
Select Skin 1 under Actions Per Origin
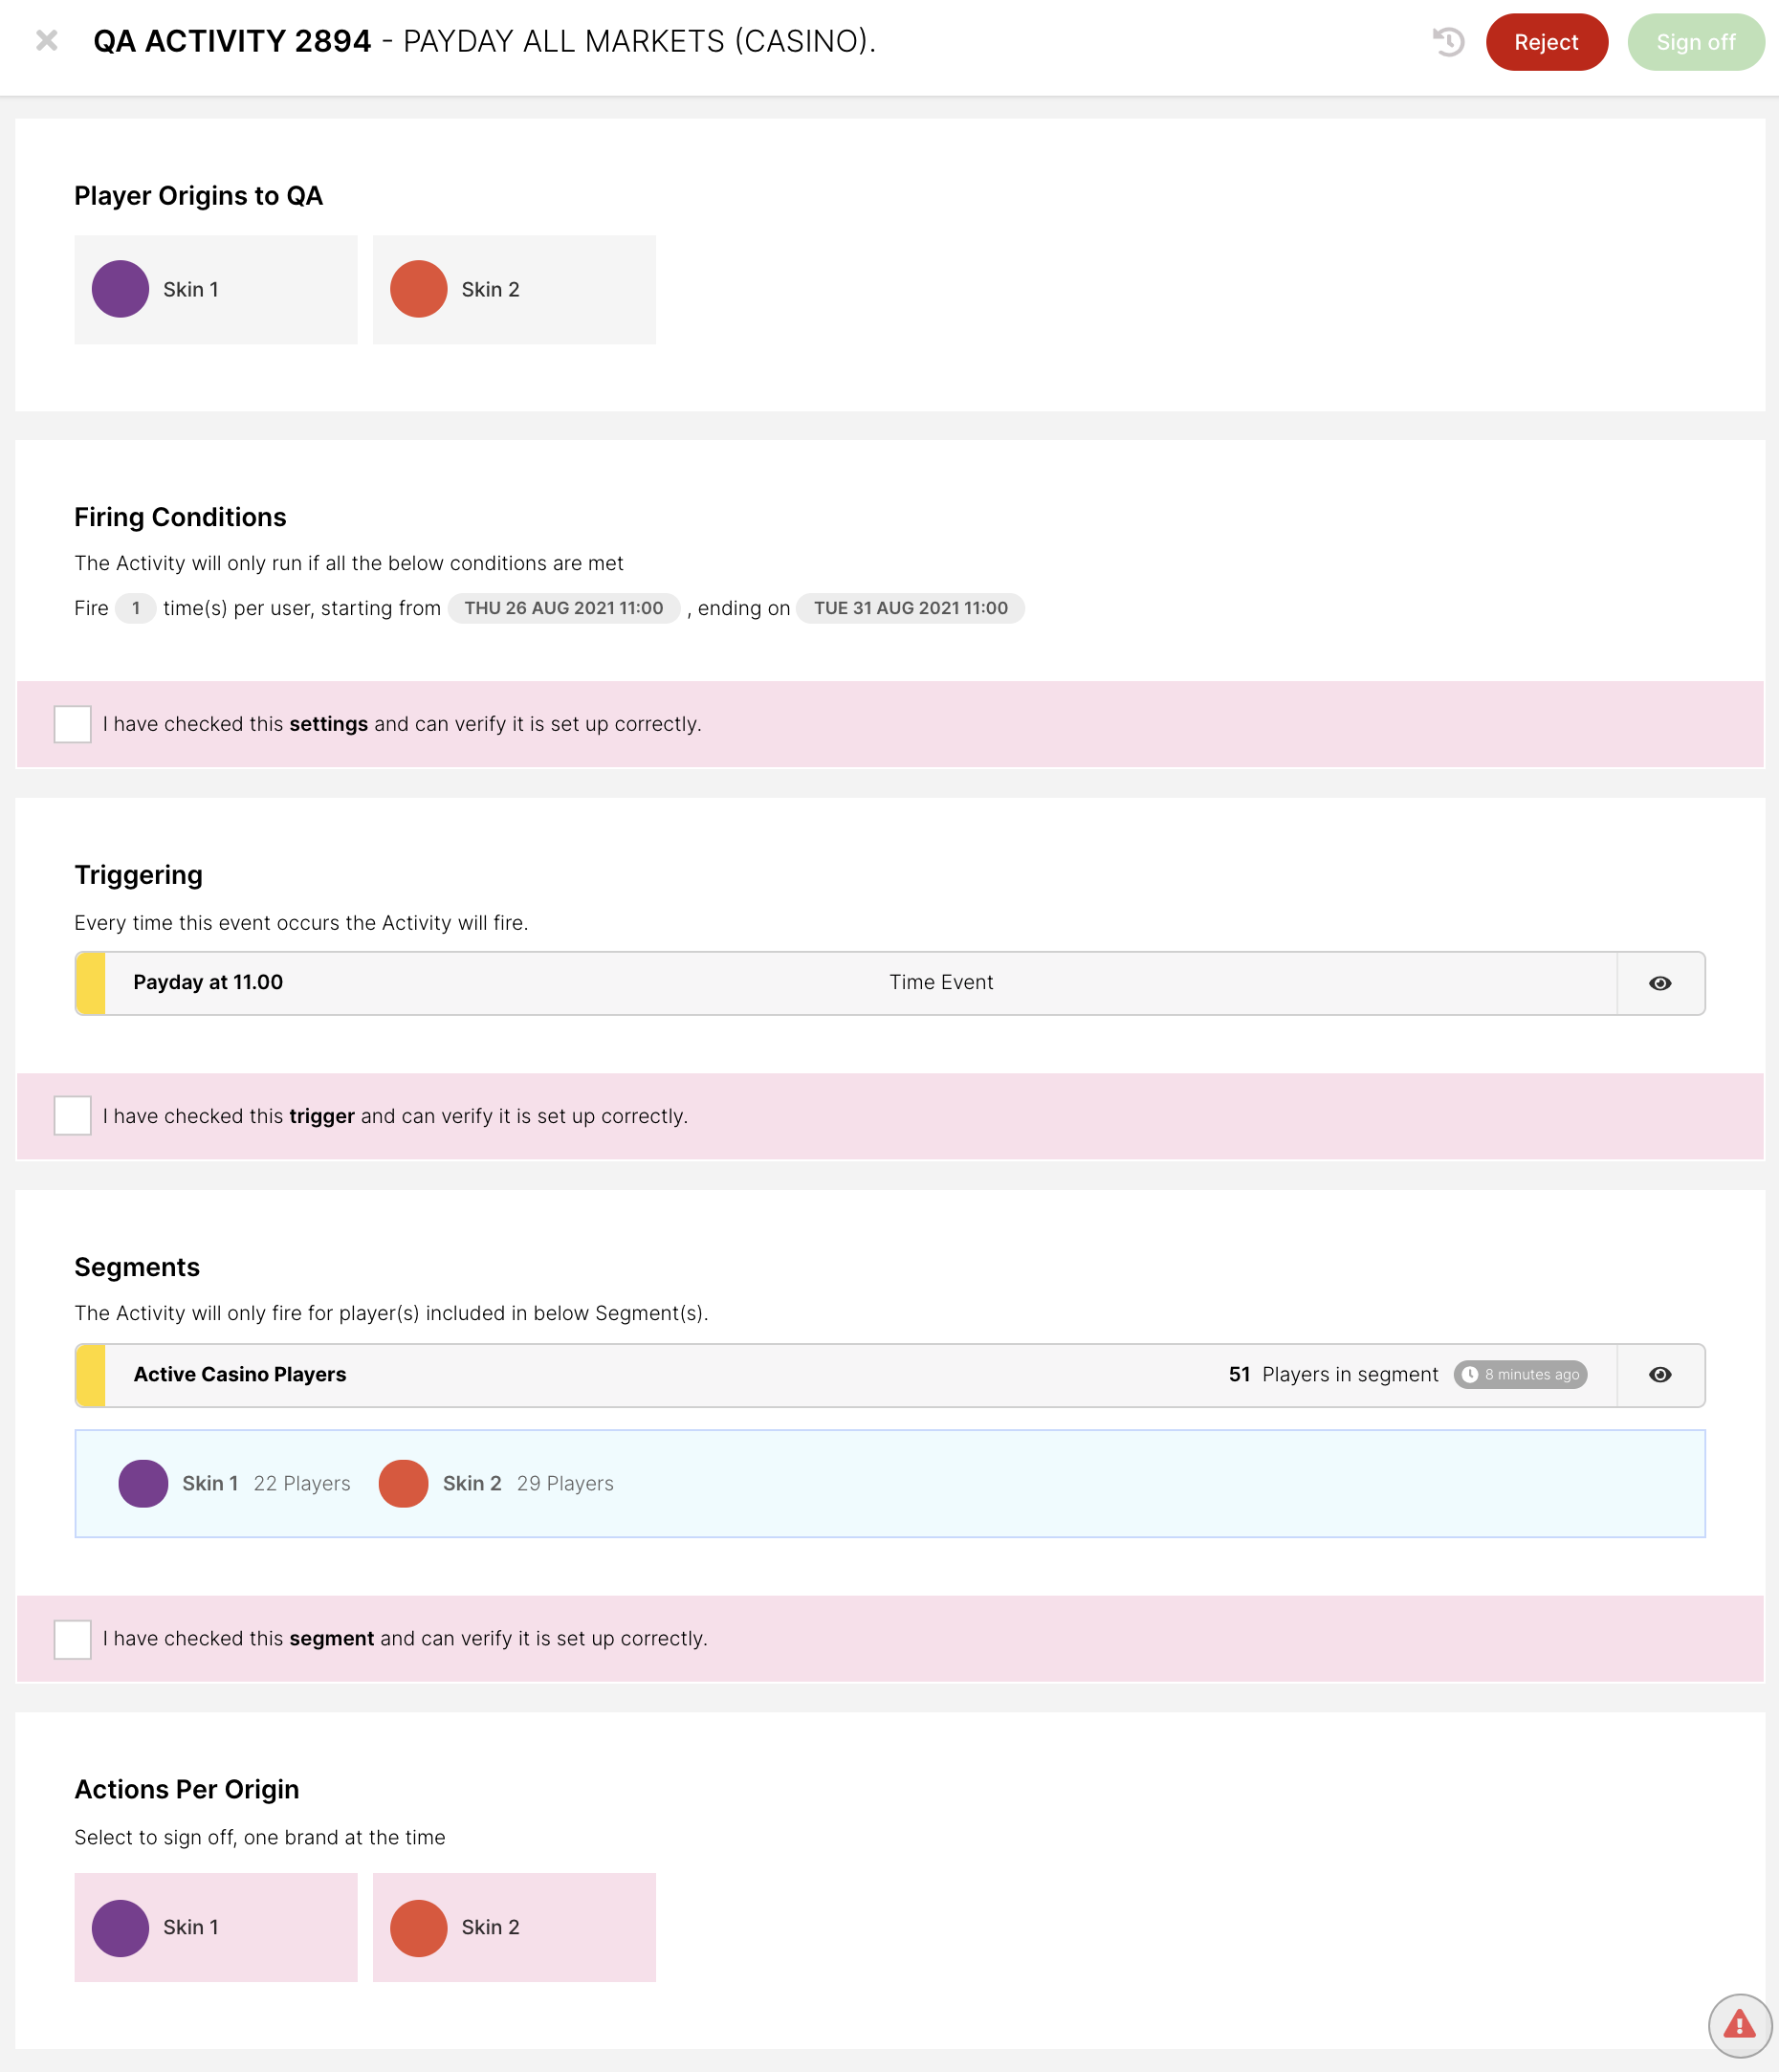click(x=216, y=1927)
